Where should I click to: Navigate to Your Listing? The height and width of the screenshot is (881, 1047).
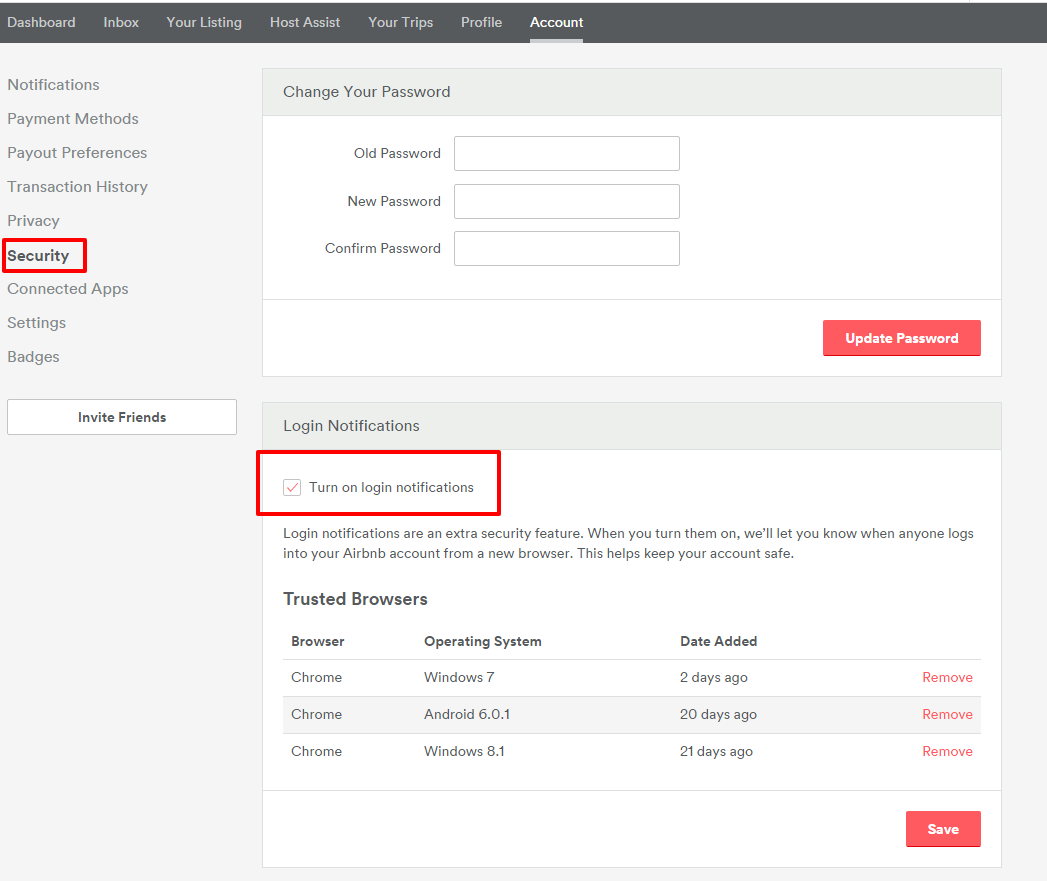[204, 22]
